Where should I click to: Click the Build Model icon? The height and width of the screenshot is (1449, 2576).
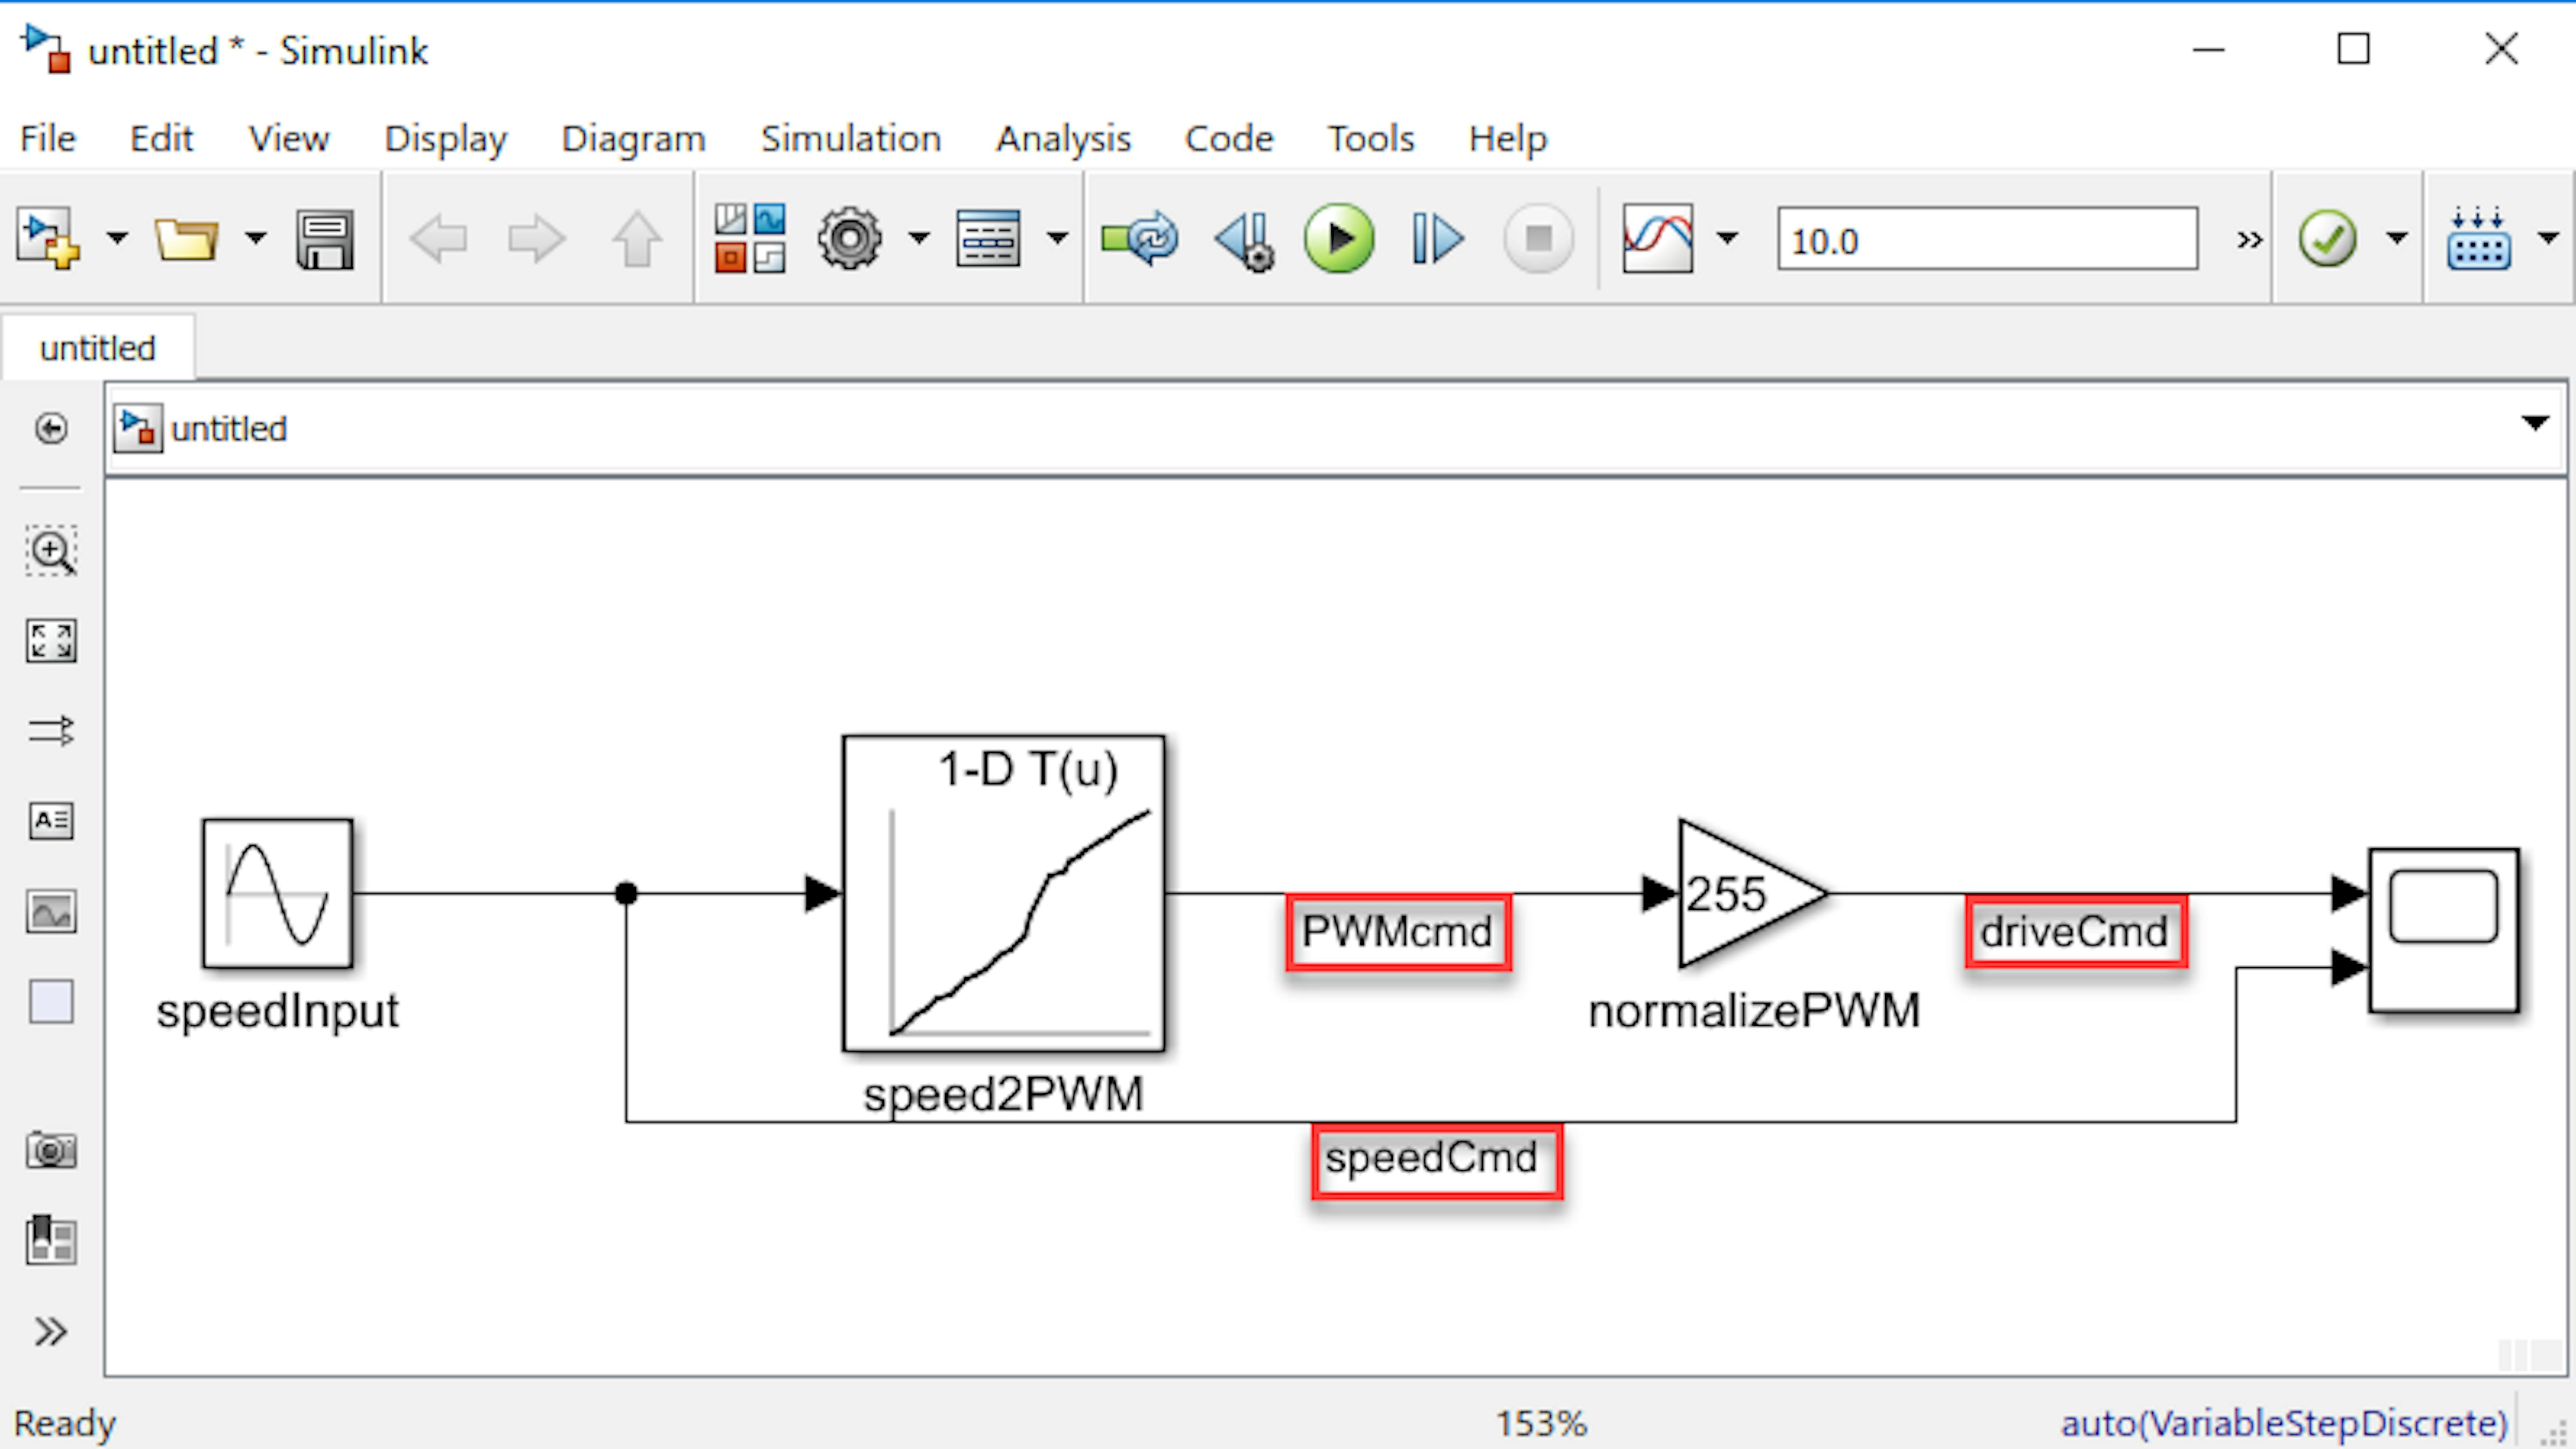tap(2478, 239)
